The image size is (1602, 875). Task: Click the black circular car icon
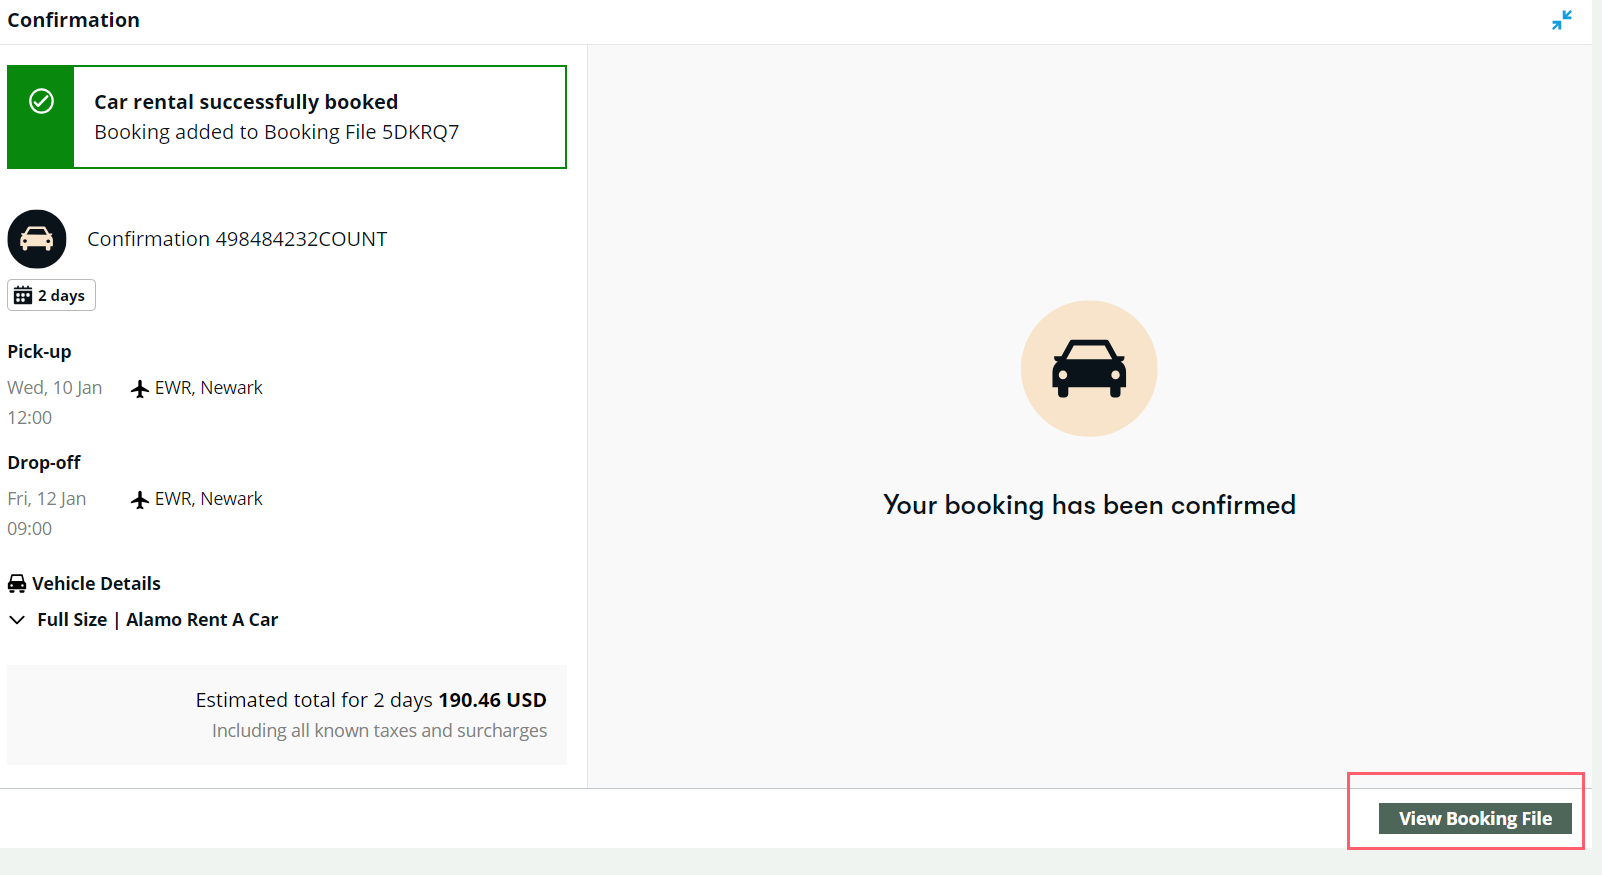37,239
